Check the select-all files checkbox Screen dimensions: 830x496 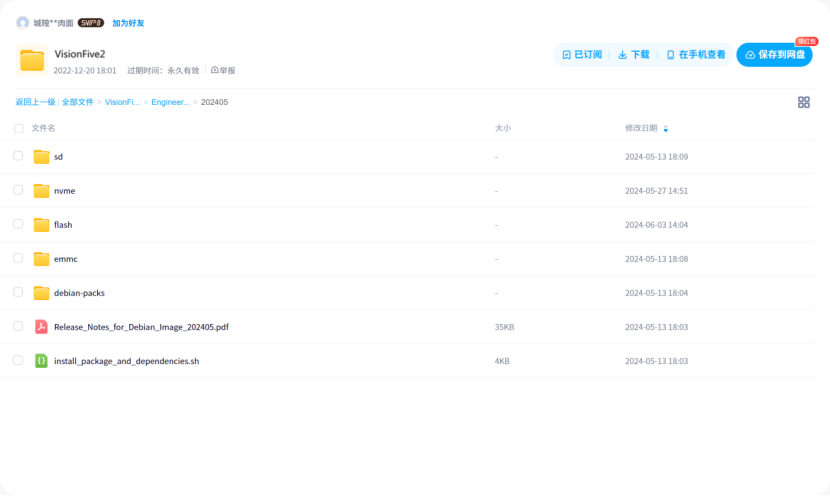(x=18, y=129)
